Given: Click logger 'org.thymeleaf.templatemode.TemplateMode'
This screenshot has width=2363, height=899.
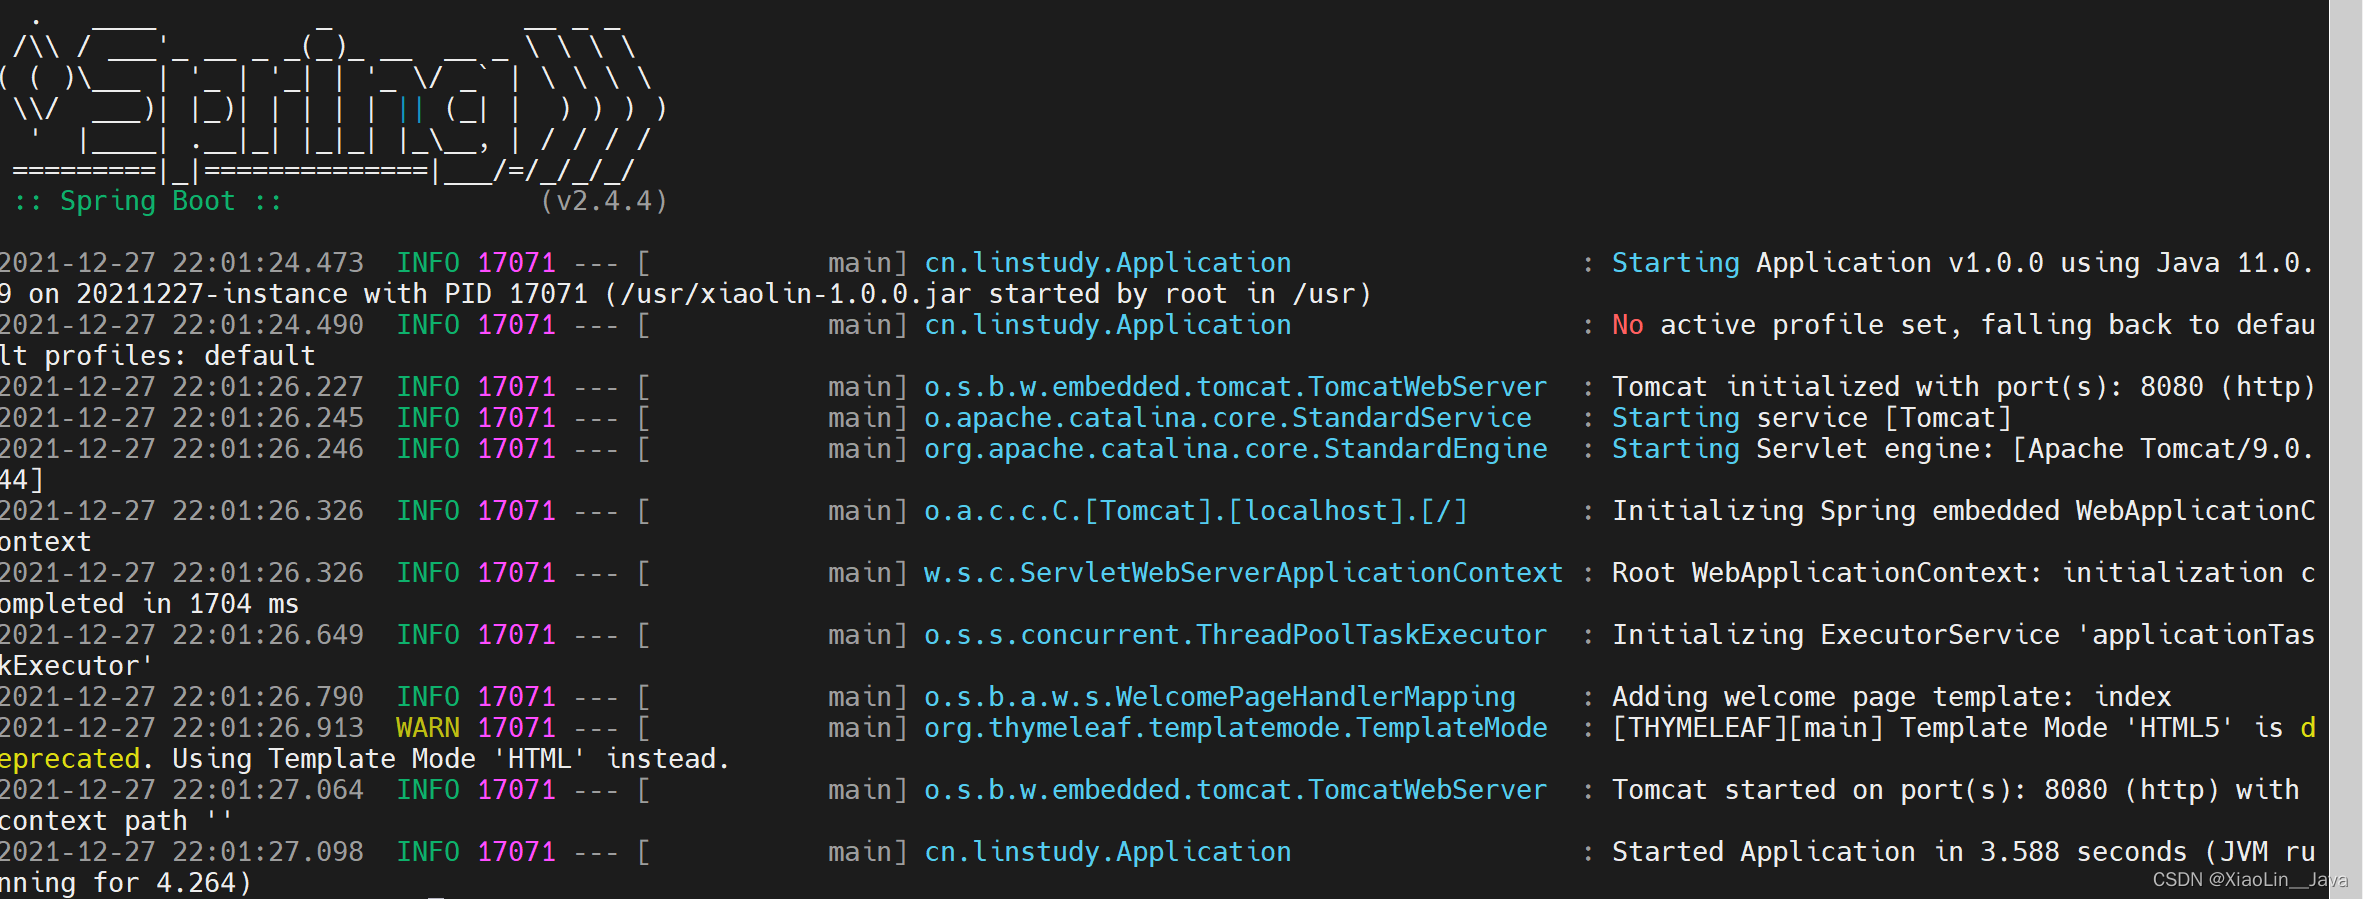Looking at the screenshot, I should click(1236, 728).
